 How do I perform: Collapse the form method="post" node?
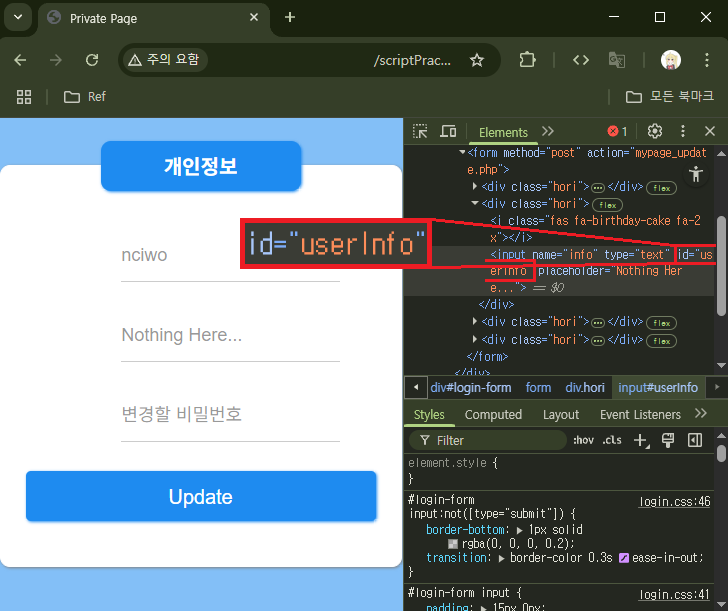[462, 152]
